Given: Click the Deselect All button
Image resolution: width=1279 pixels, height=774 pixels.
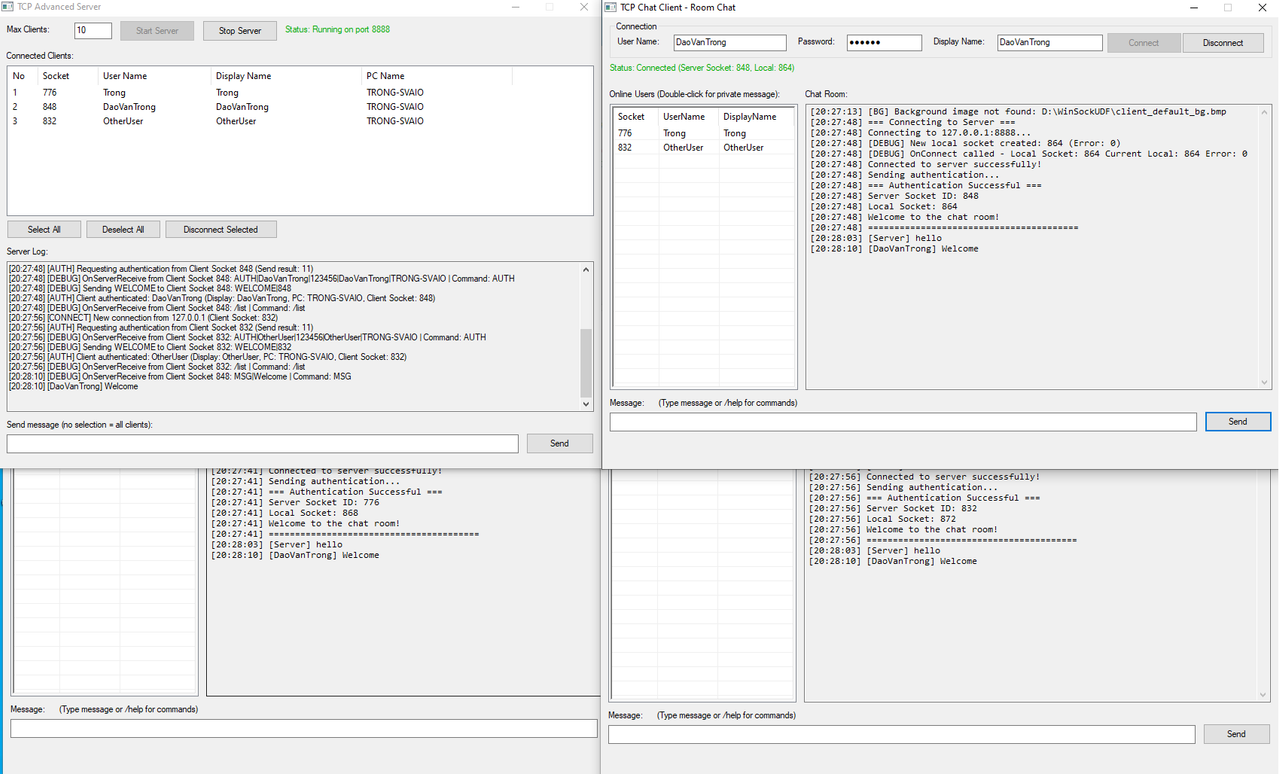Looking at the screenshot, I should coord(123,229).
